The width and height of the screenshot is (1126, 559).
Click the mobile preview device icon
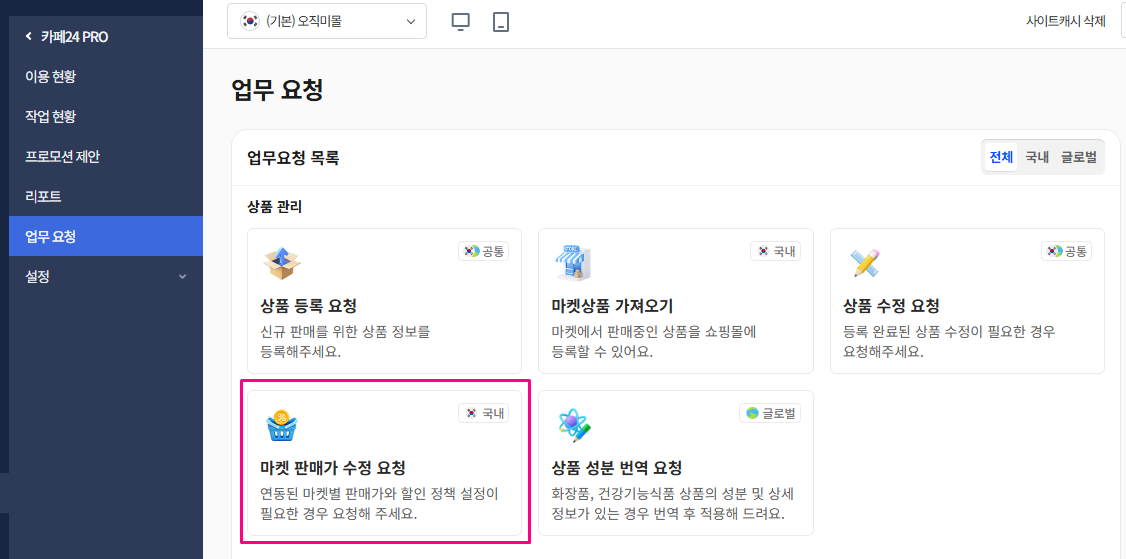501,21
